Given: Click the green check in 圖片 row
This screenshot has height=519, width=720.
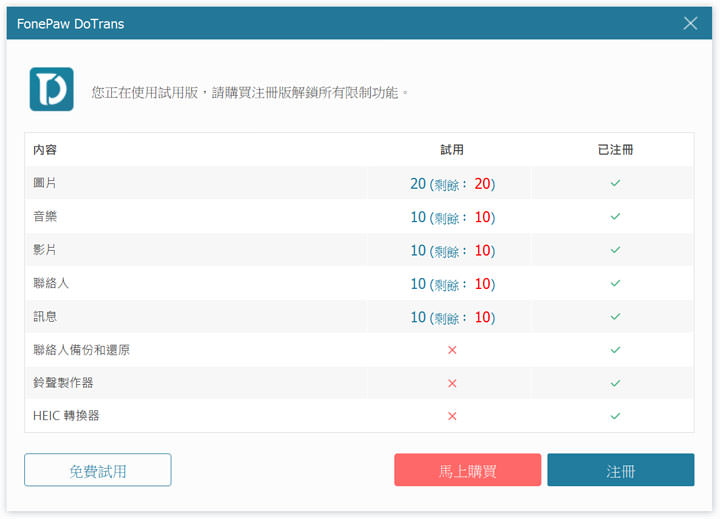Looking at the screenshot, I should [615, 183].
